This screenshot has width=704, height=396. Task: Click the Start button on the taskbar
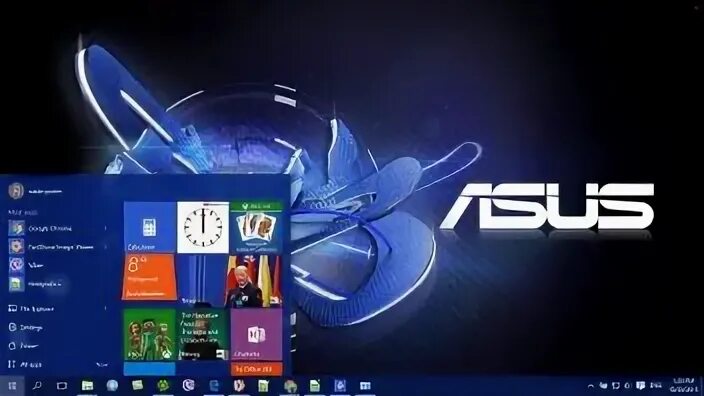(x=12, y=386)
